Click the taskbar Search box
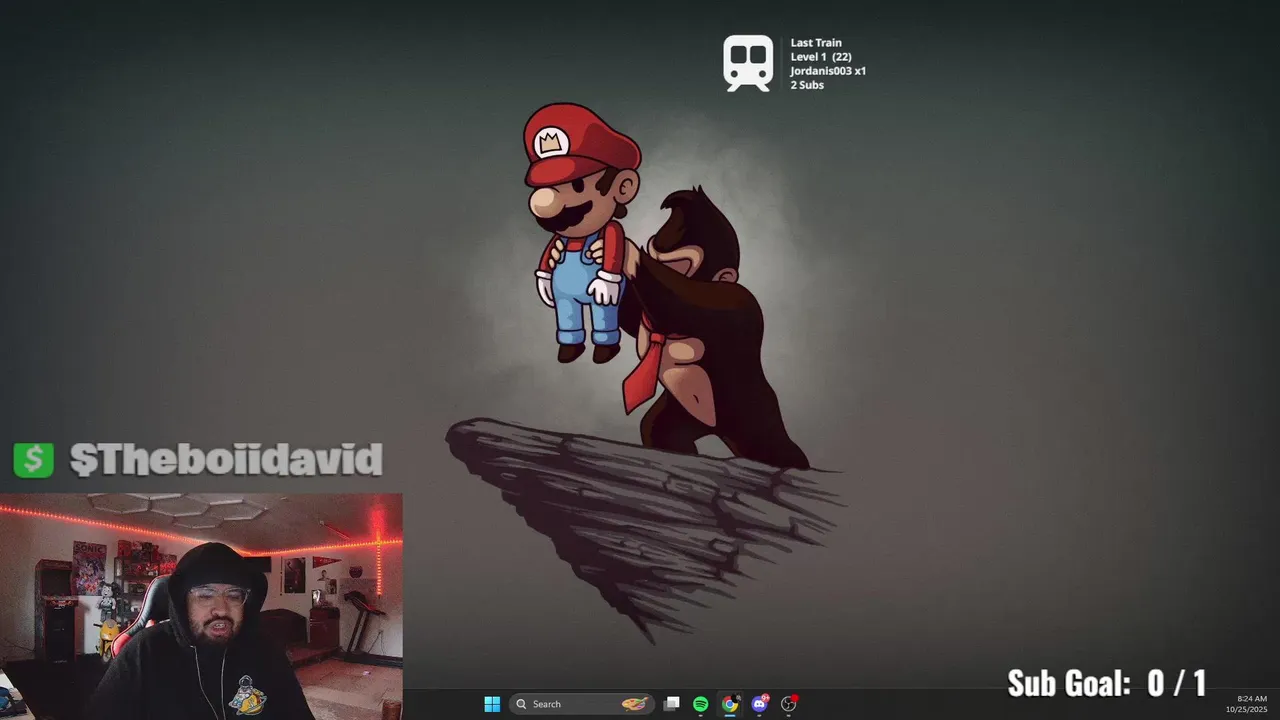 [582, 704]
